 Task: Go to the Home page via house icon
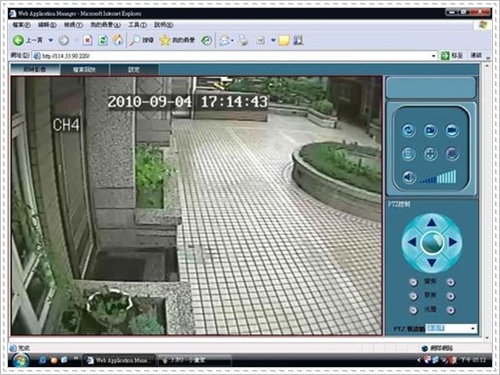point(117,40)
